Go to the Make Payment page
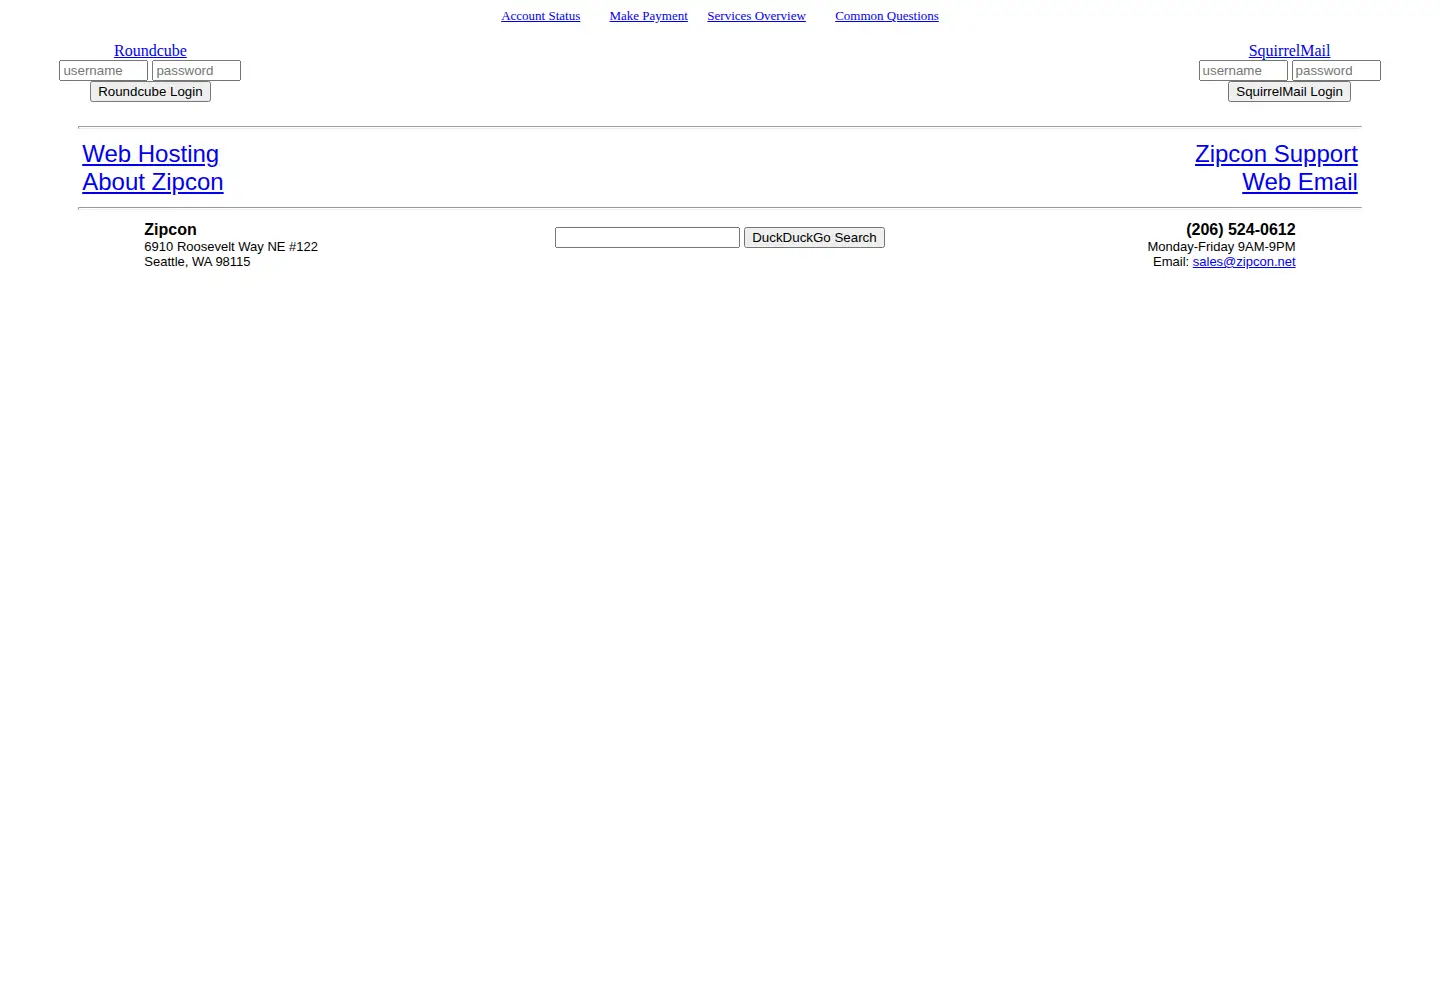The height and width of the screenshot is (1000, 1440). (648, 16)
